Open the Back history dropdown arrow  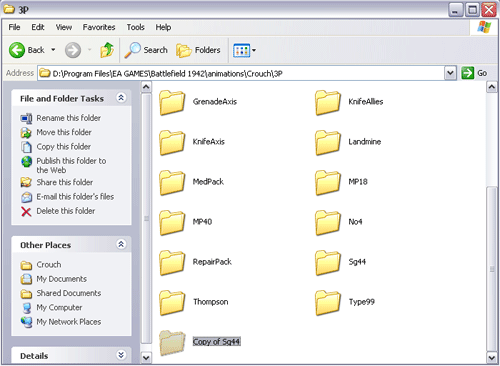coord(53,50)
